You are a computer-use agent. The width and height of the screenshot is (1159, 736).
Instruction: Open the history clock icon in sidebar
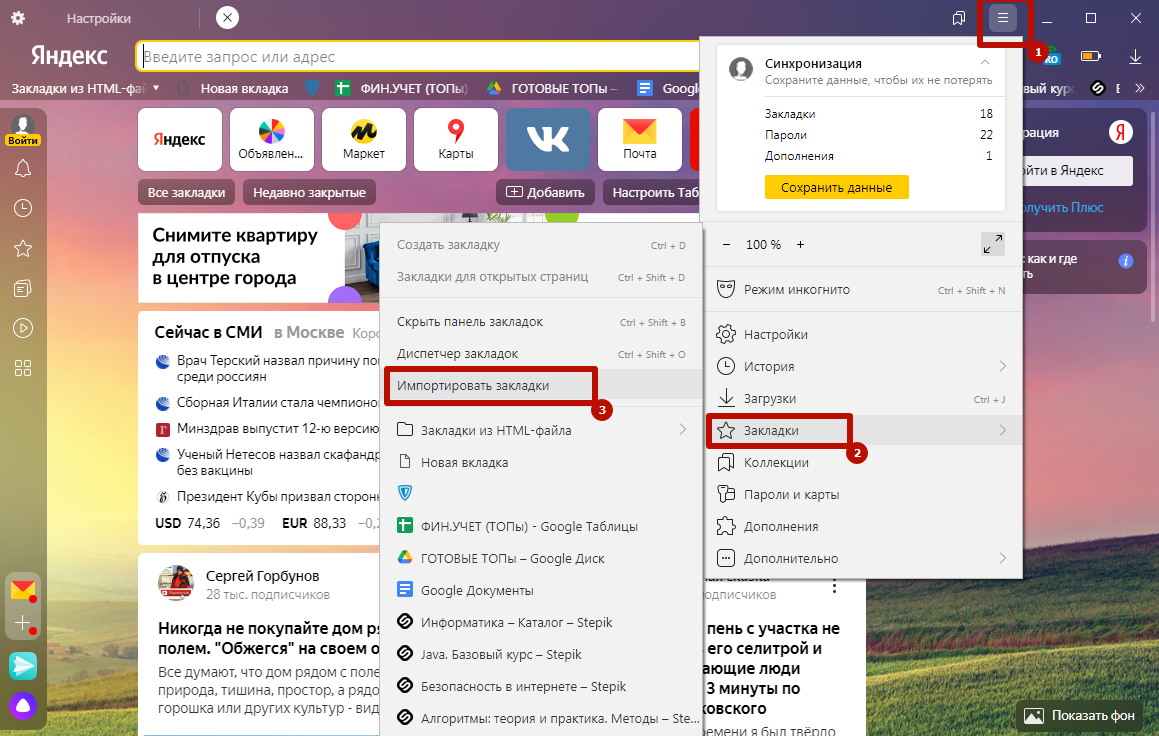pyautogui.click(x=22, y=208)
